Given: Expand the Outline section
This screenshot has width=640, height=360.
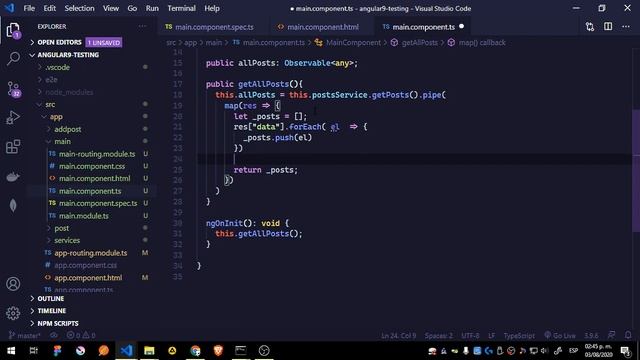Looking at the screenshot, I should [51, 299].
